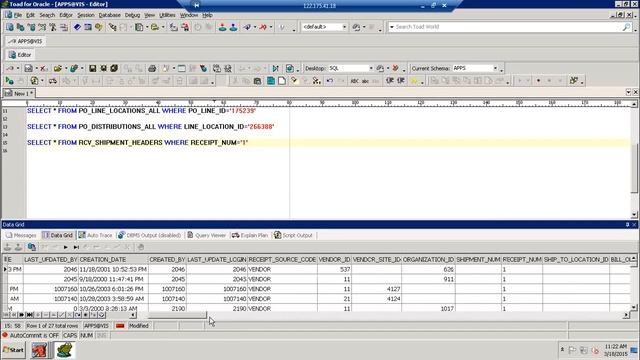Click the commit icon in Data Grid toolbar

point(7,247)
